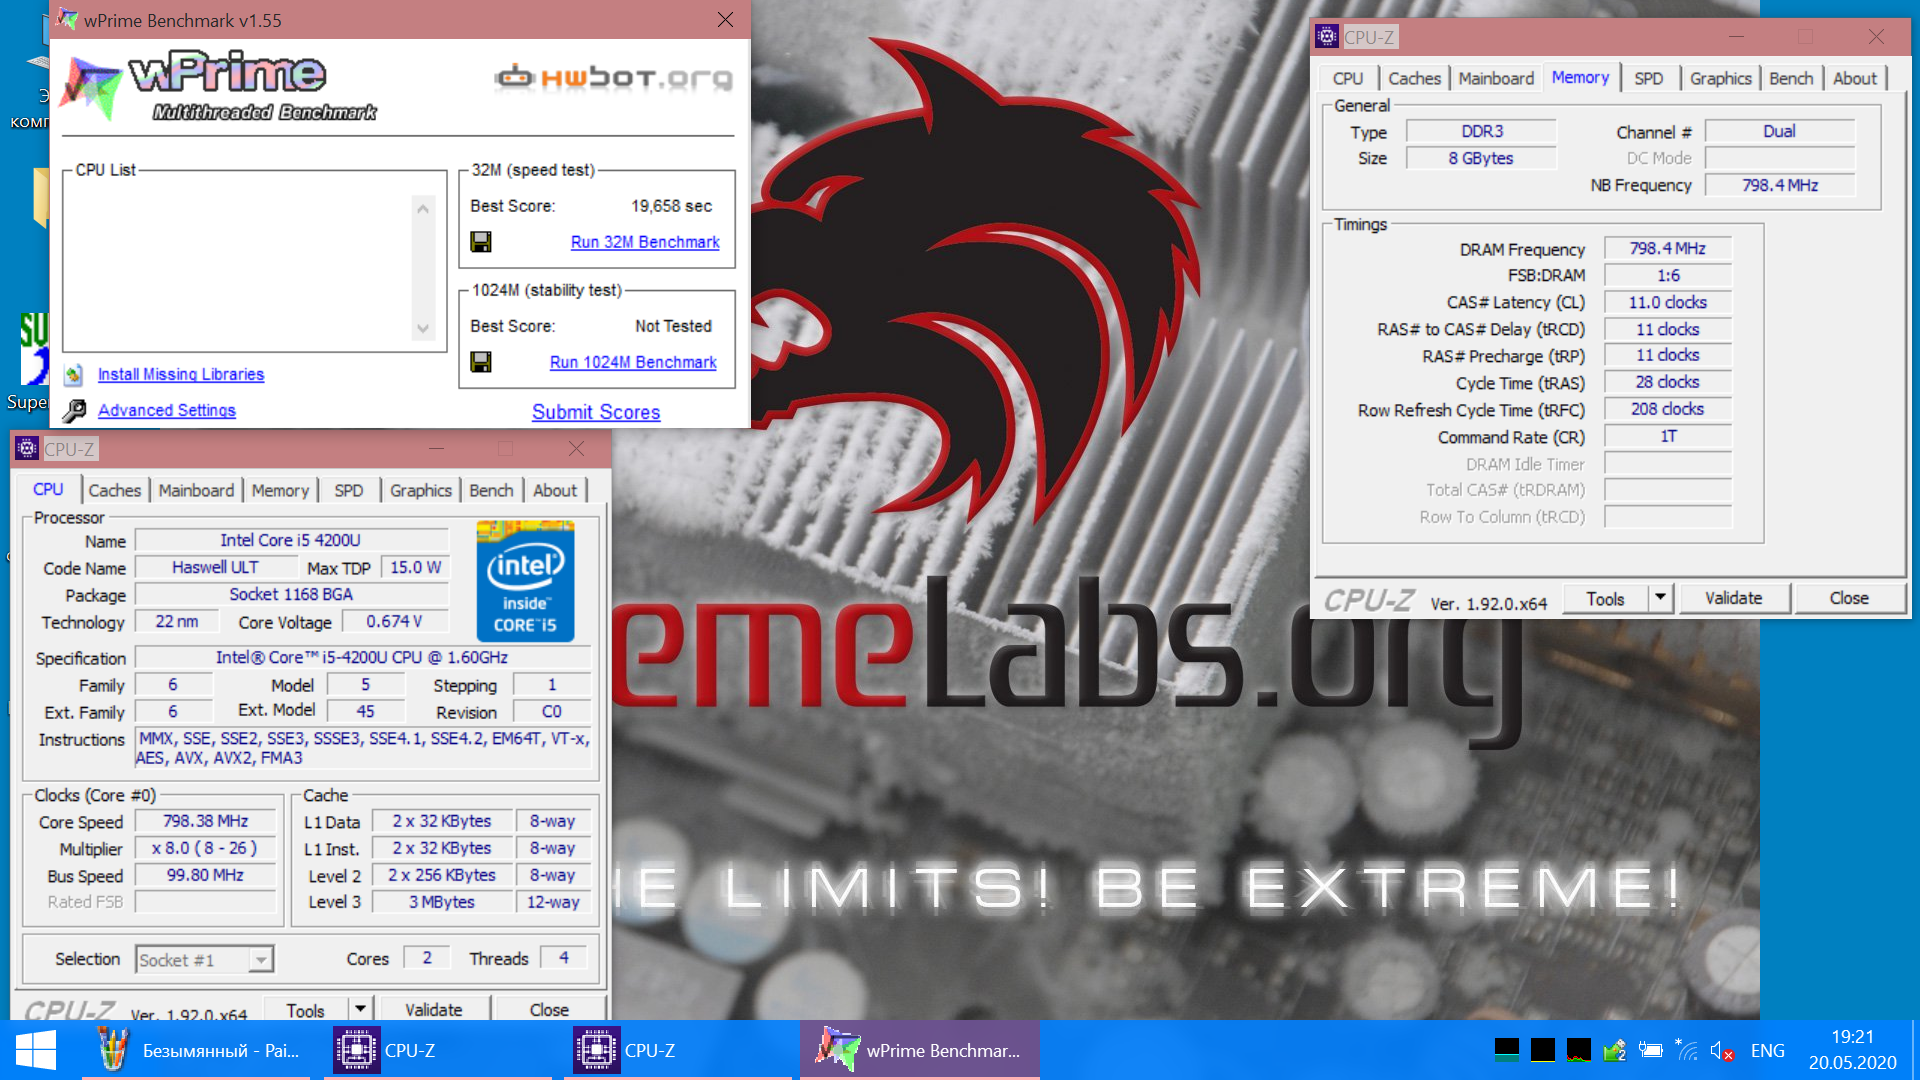Screen dimensions: 1920x1080
Task: Click the wrench icon beside Advanced Settings
Action: point(74,411)
